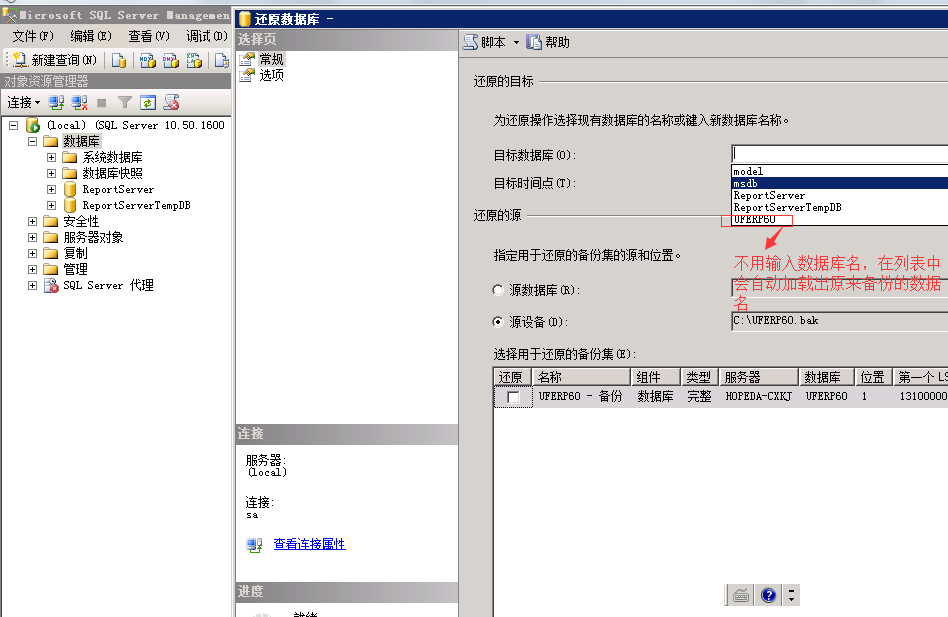The width and height of the screenshot is (948, 617).
Task: Expand the SQL Server 代理 node
Action: [33, 285]
